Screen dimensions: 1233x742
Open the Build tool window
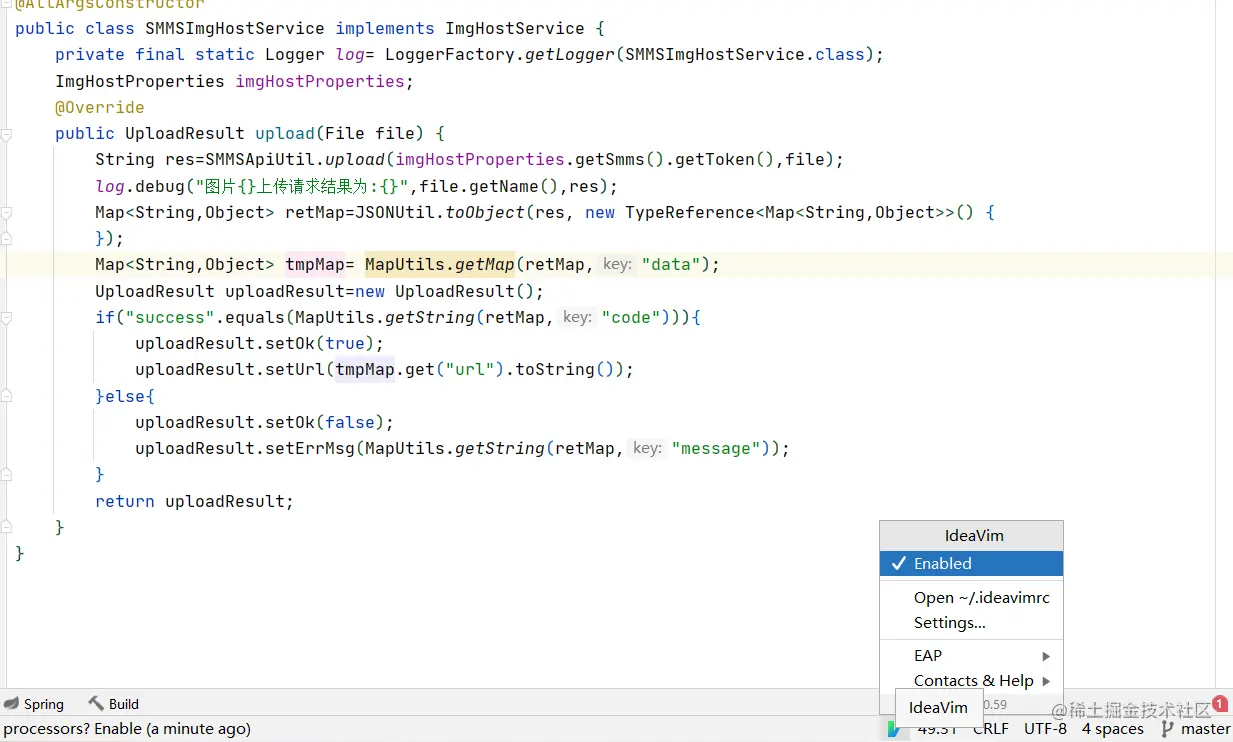113,704
